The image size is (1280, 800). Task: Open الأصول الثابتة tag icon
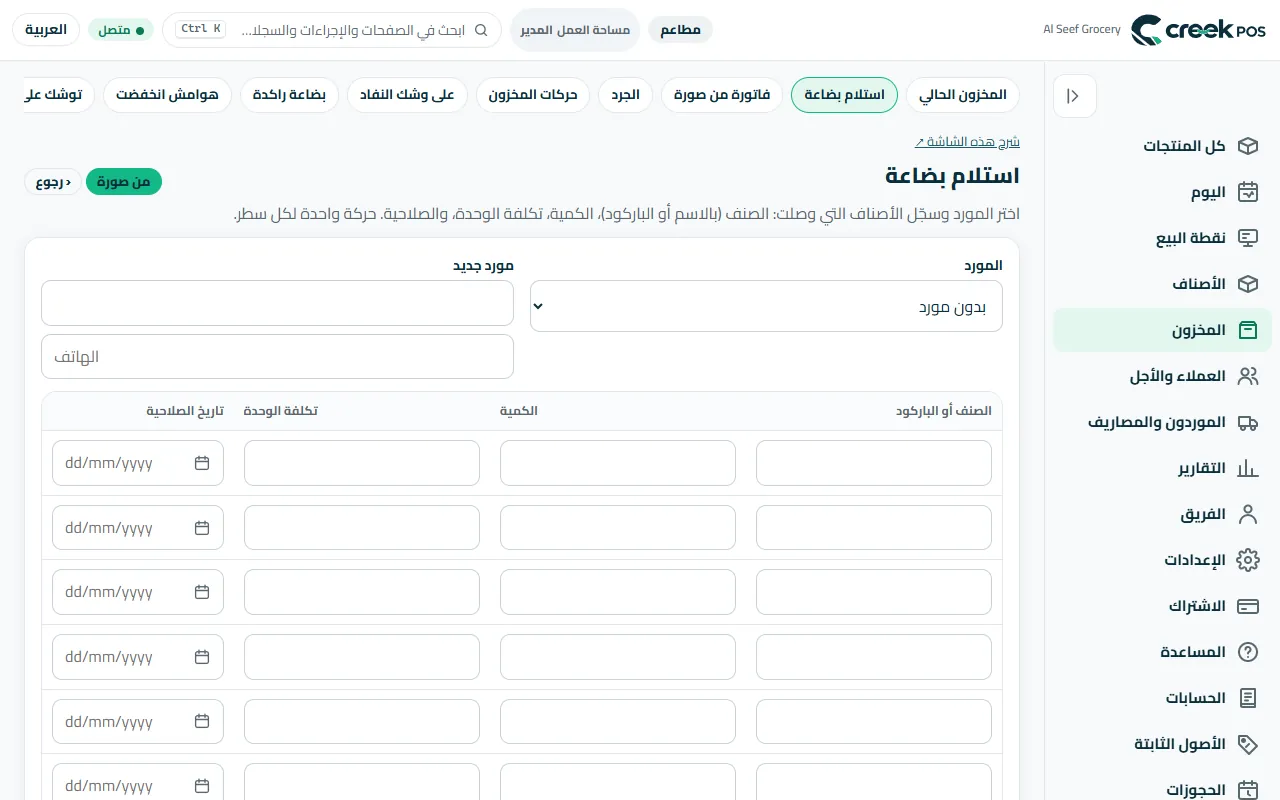1247,744
